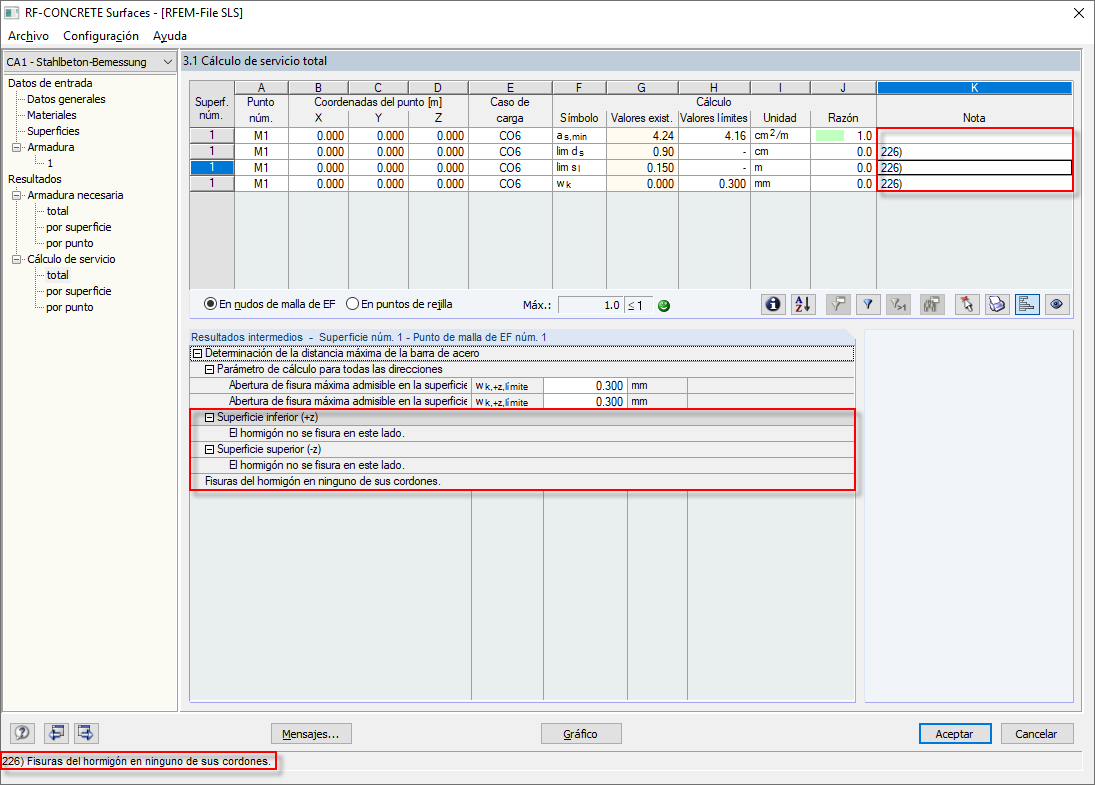Viewport: 1095px width, 785px height.
Task: Click the grey funnel with folder icon
Action: click(x=838, y=305)
